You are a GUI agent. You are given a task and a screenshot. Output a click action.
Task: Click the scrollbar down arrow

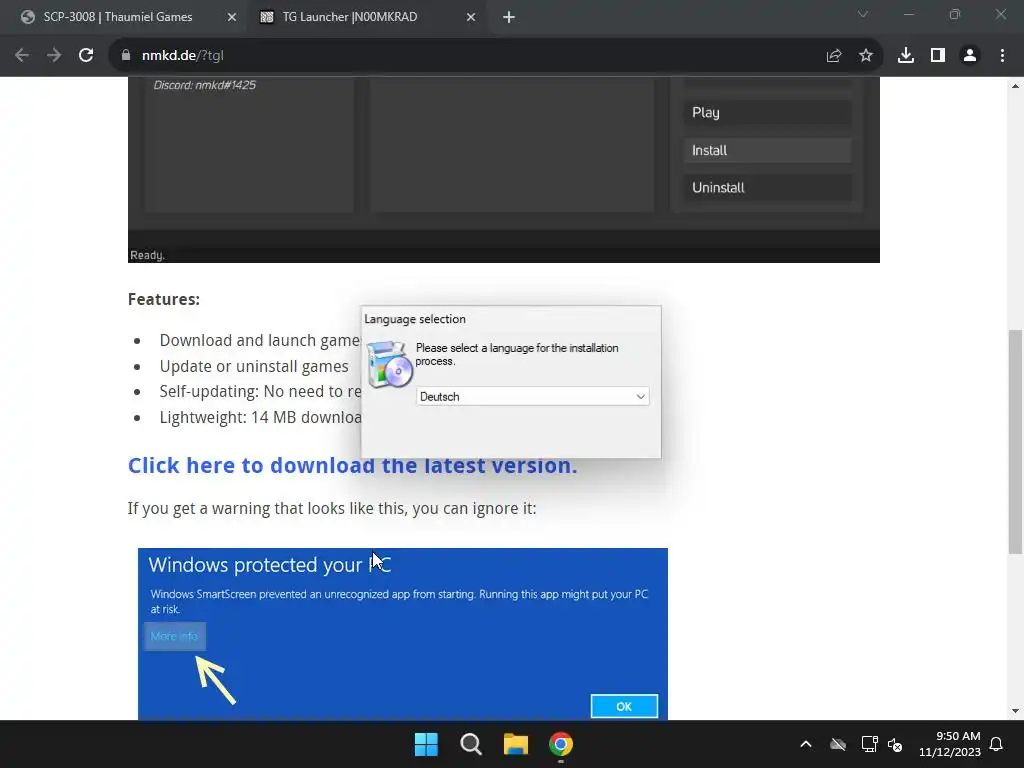point(1015,711)
